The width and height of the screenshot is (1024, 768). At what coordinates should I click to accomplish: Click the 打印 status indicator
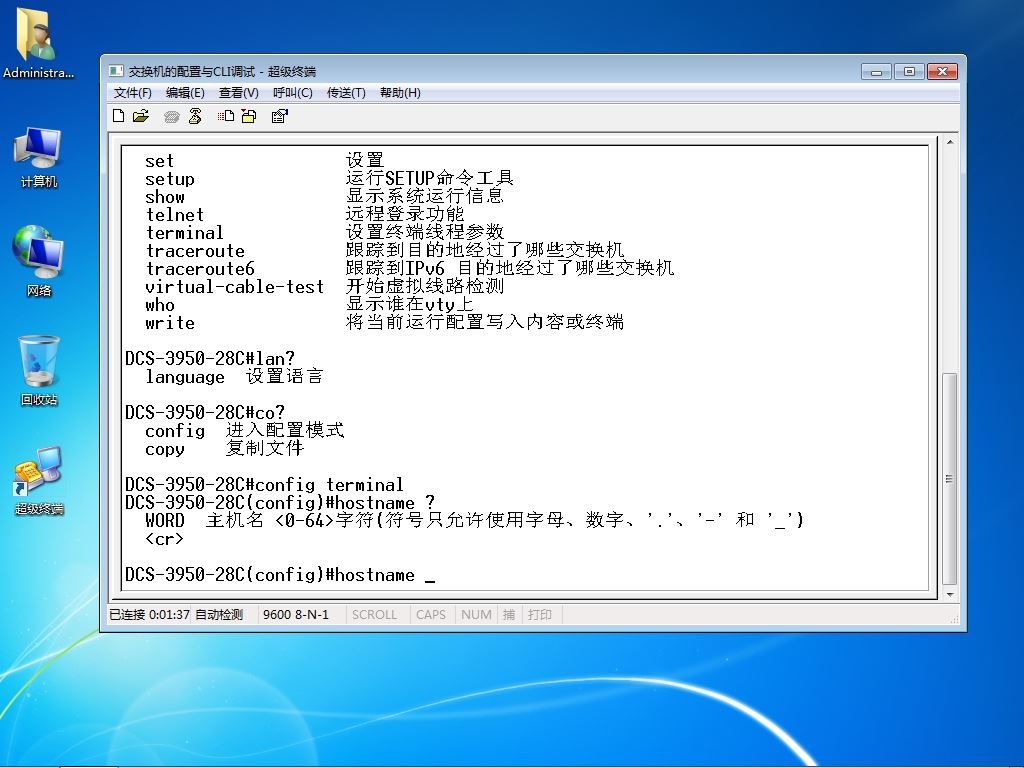[x=539, y=615]
